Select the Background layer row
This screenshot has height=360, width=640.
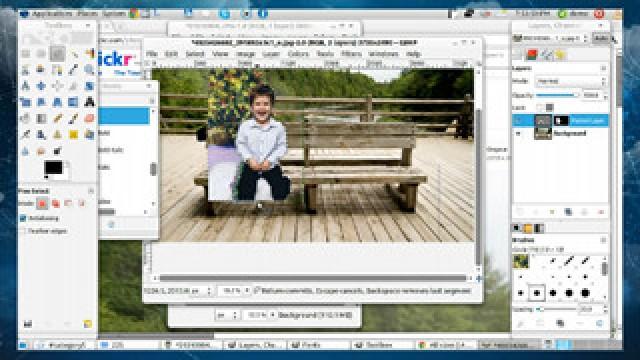tap(560, 133)
